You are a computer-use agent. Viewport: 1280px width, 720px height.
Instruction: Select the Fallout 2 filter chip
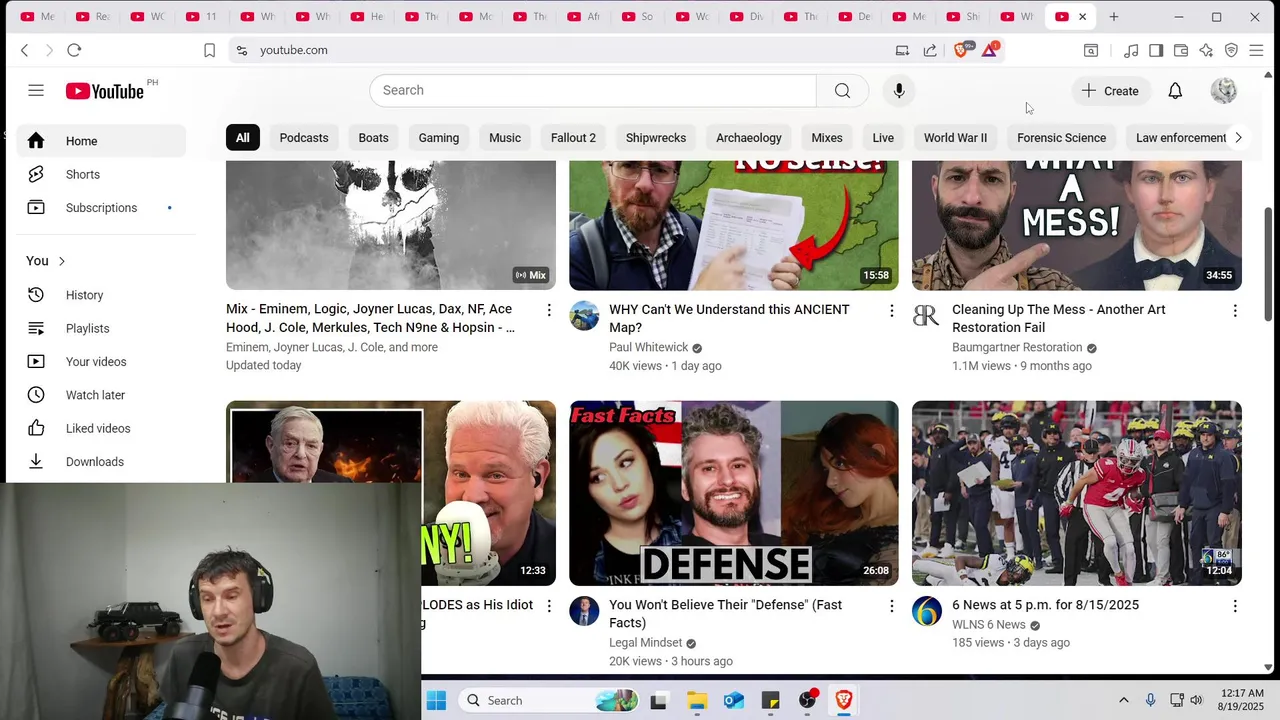pyautogui.click(x=573, y=138)
